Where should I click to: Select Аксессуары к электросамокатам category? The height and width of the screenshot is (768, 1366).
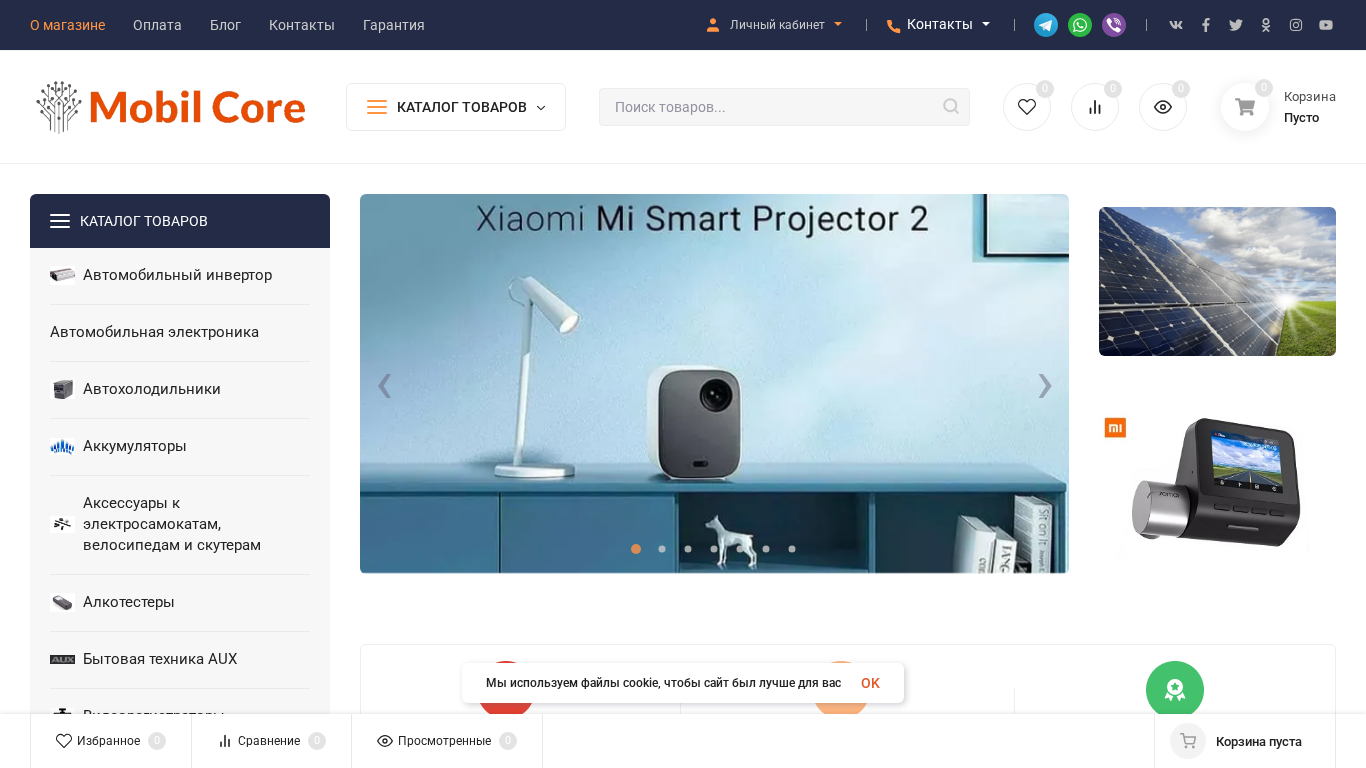point(180,524)
